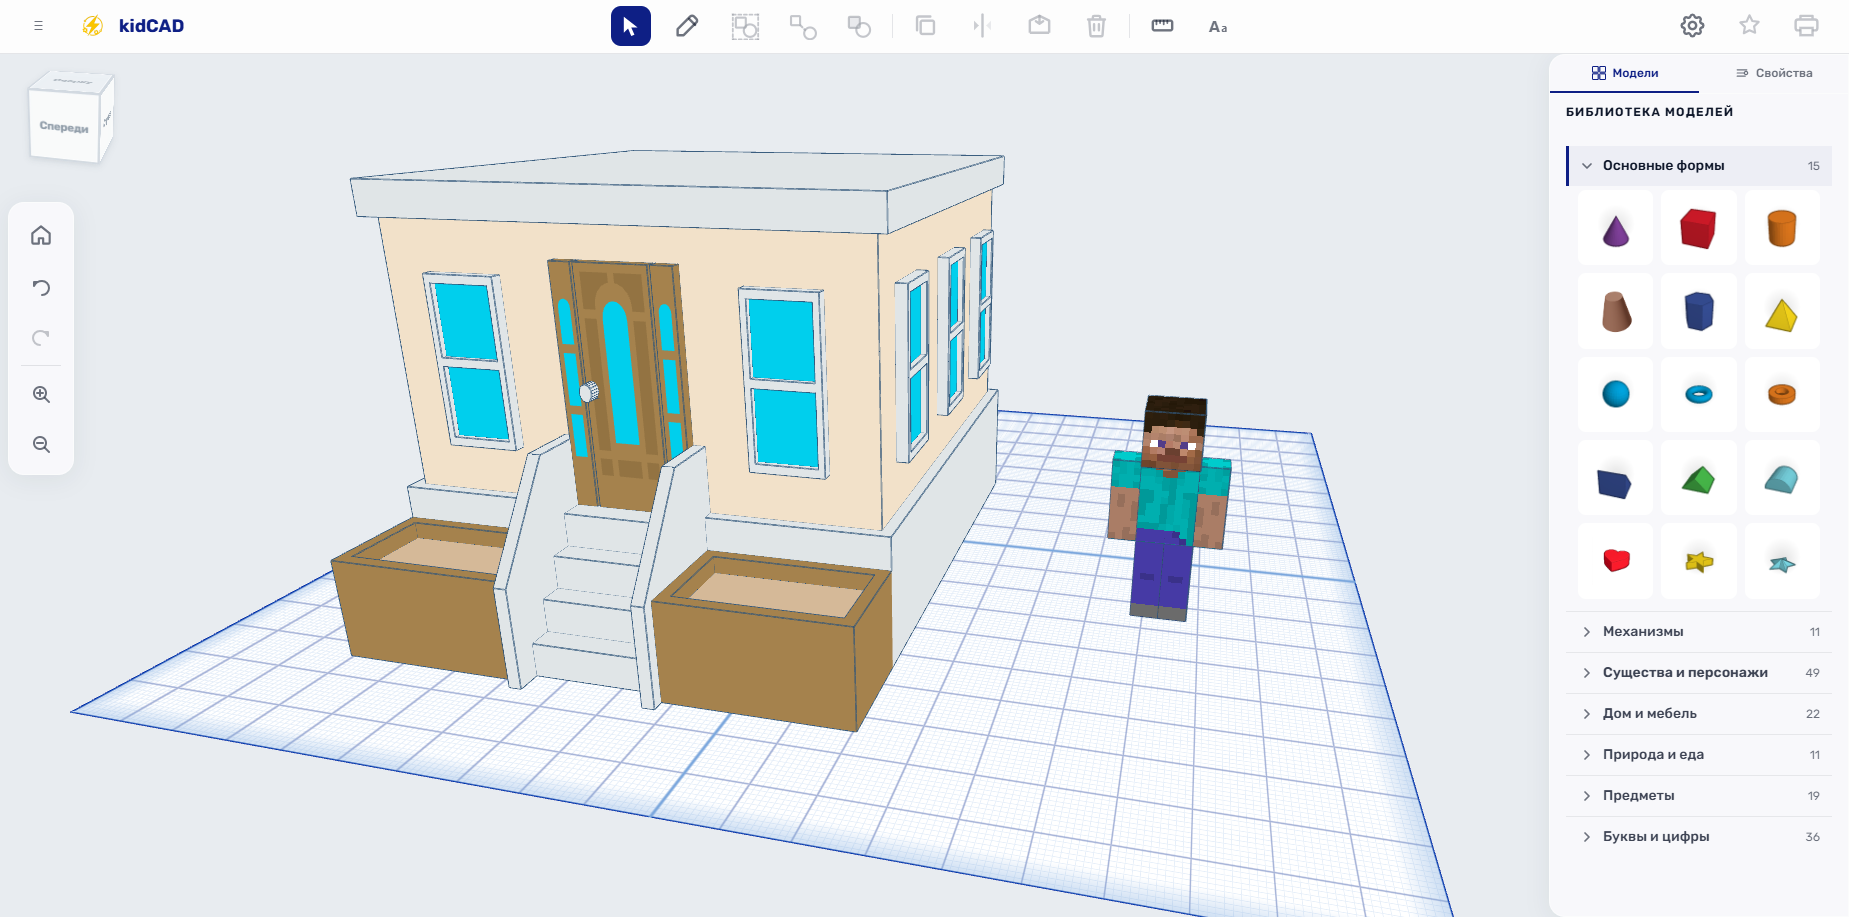
Task: Pick the orange cylinder shape
Action: (x=1782, y=229)
